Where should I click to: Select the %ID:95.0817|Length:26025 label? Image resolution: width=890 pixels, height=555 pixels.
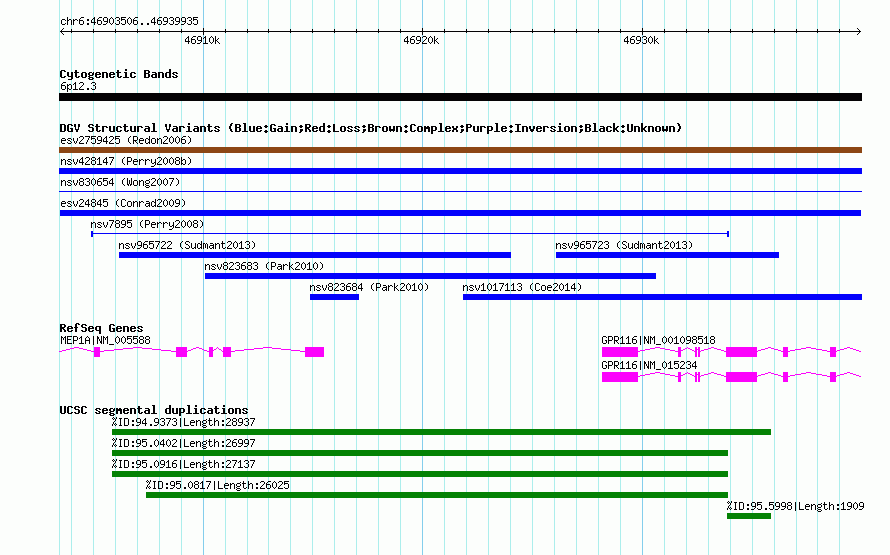(217, 485)
